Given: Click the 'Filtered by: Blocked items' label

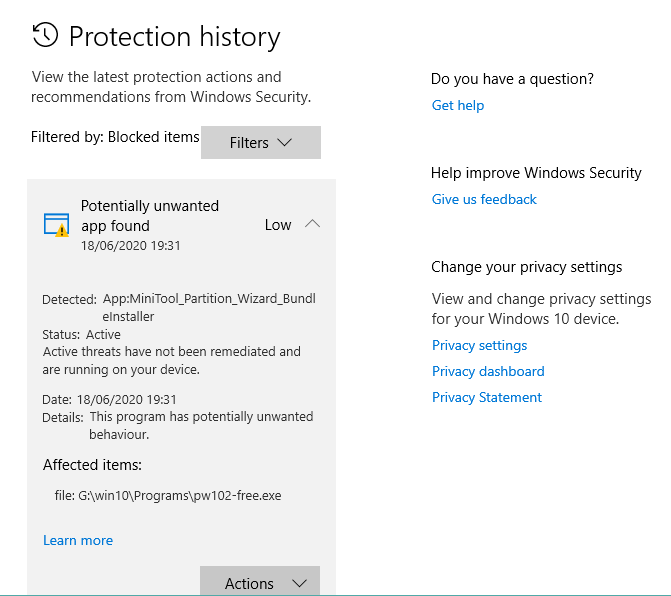Looking at the screenshot, I should click(x=115, y=137).
